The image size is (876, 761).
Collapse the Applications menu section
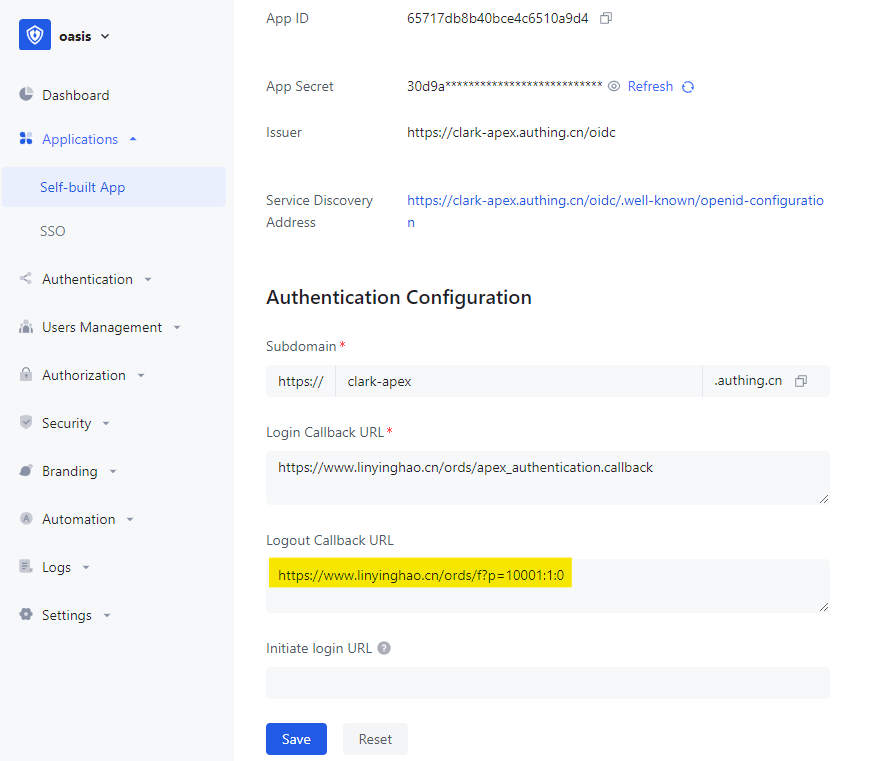pyautogui.click(x=133, y=139)
